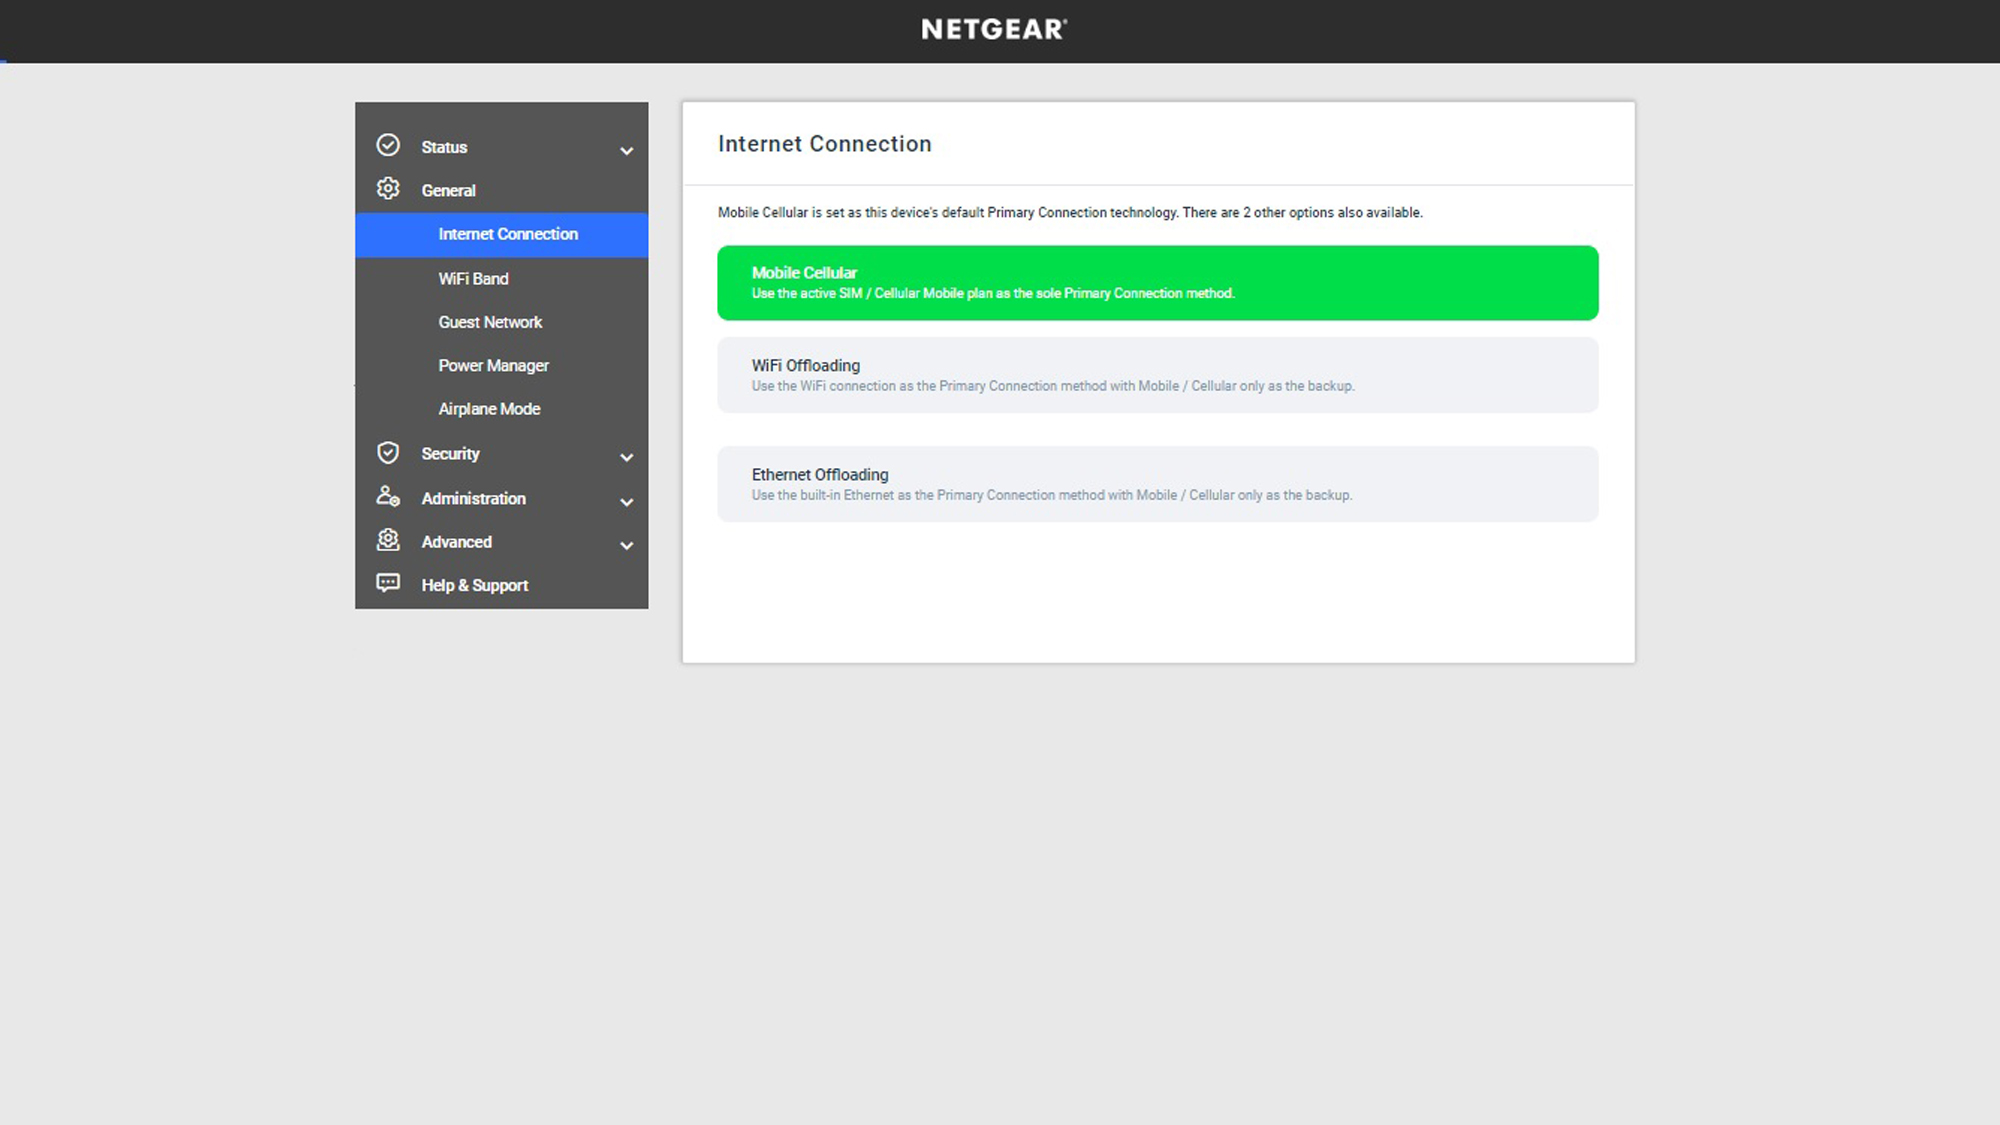Click the Guest Network menu item
Image resolution: width=2000 pixels, height=1125 pixels.
(x=489, y=320)
